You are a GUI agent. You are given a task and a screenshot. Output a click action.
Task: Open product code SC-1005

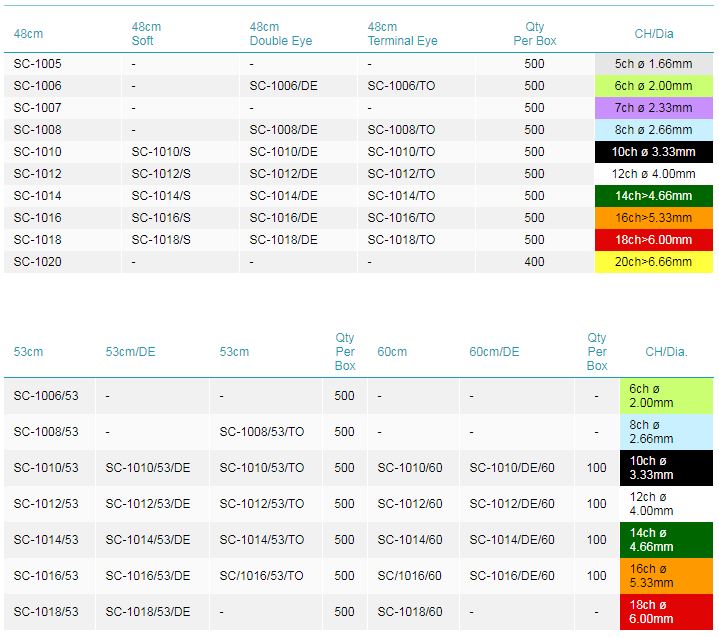pos(37,64)
